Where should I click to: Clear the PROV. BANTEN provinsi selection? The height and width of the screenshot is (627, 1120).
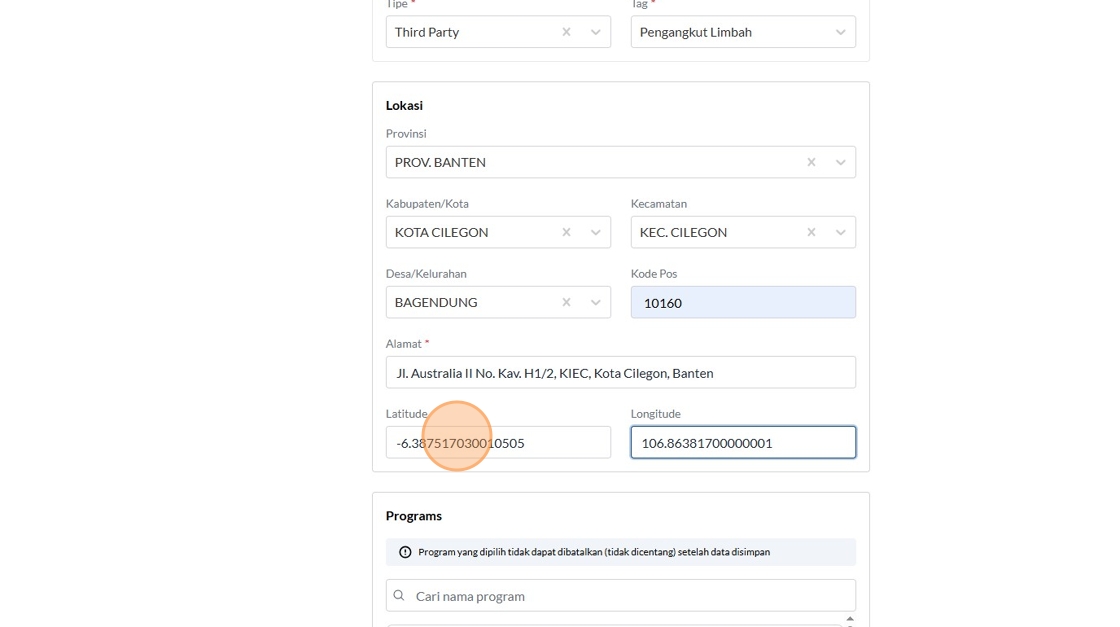click(811, 162)
